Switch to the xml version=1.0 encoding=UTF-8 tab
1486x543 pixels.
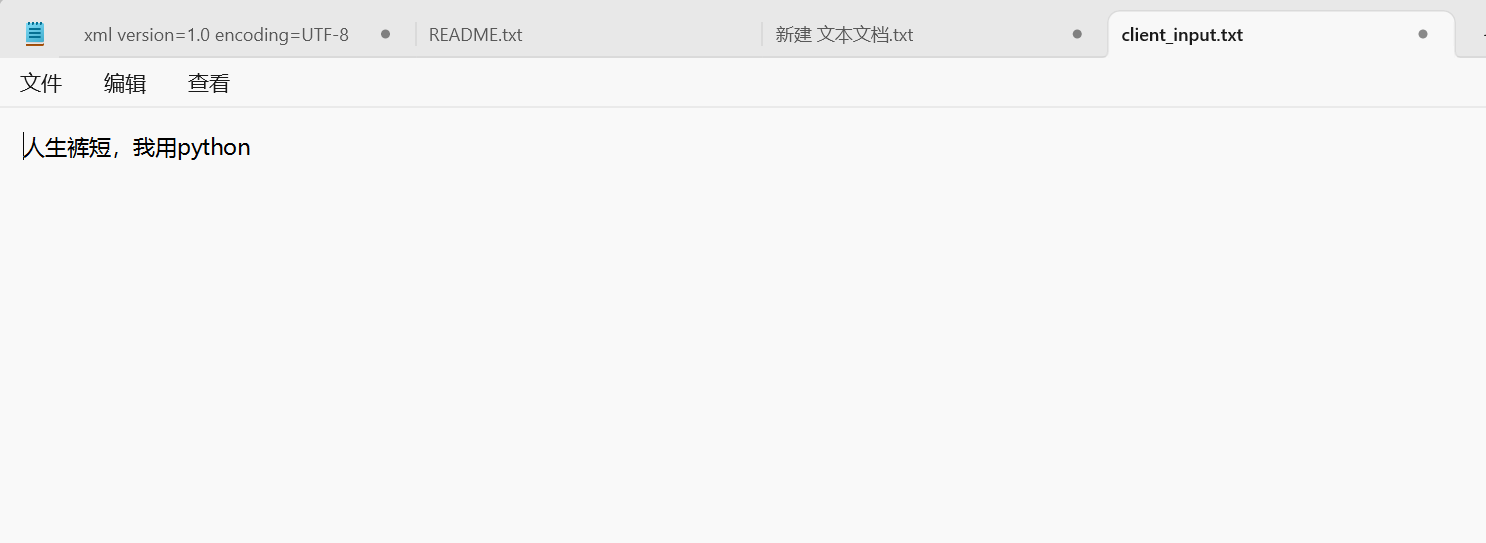(216, 35)
